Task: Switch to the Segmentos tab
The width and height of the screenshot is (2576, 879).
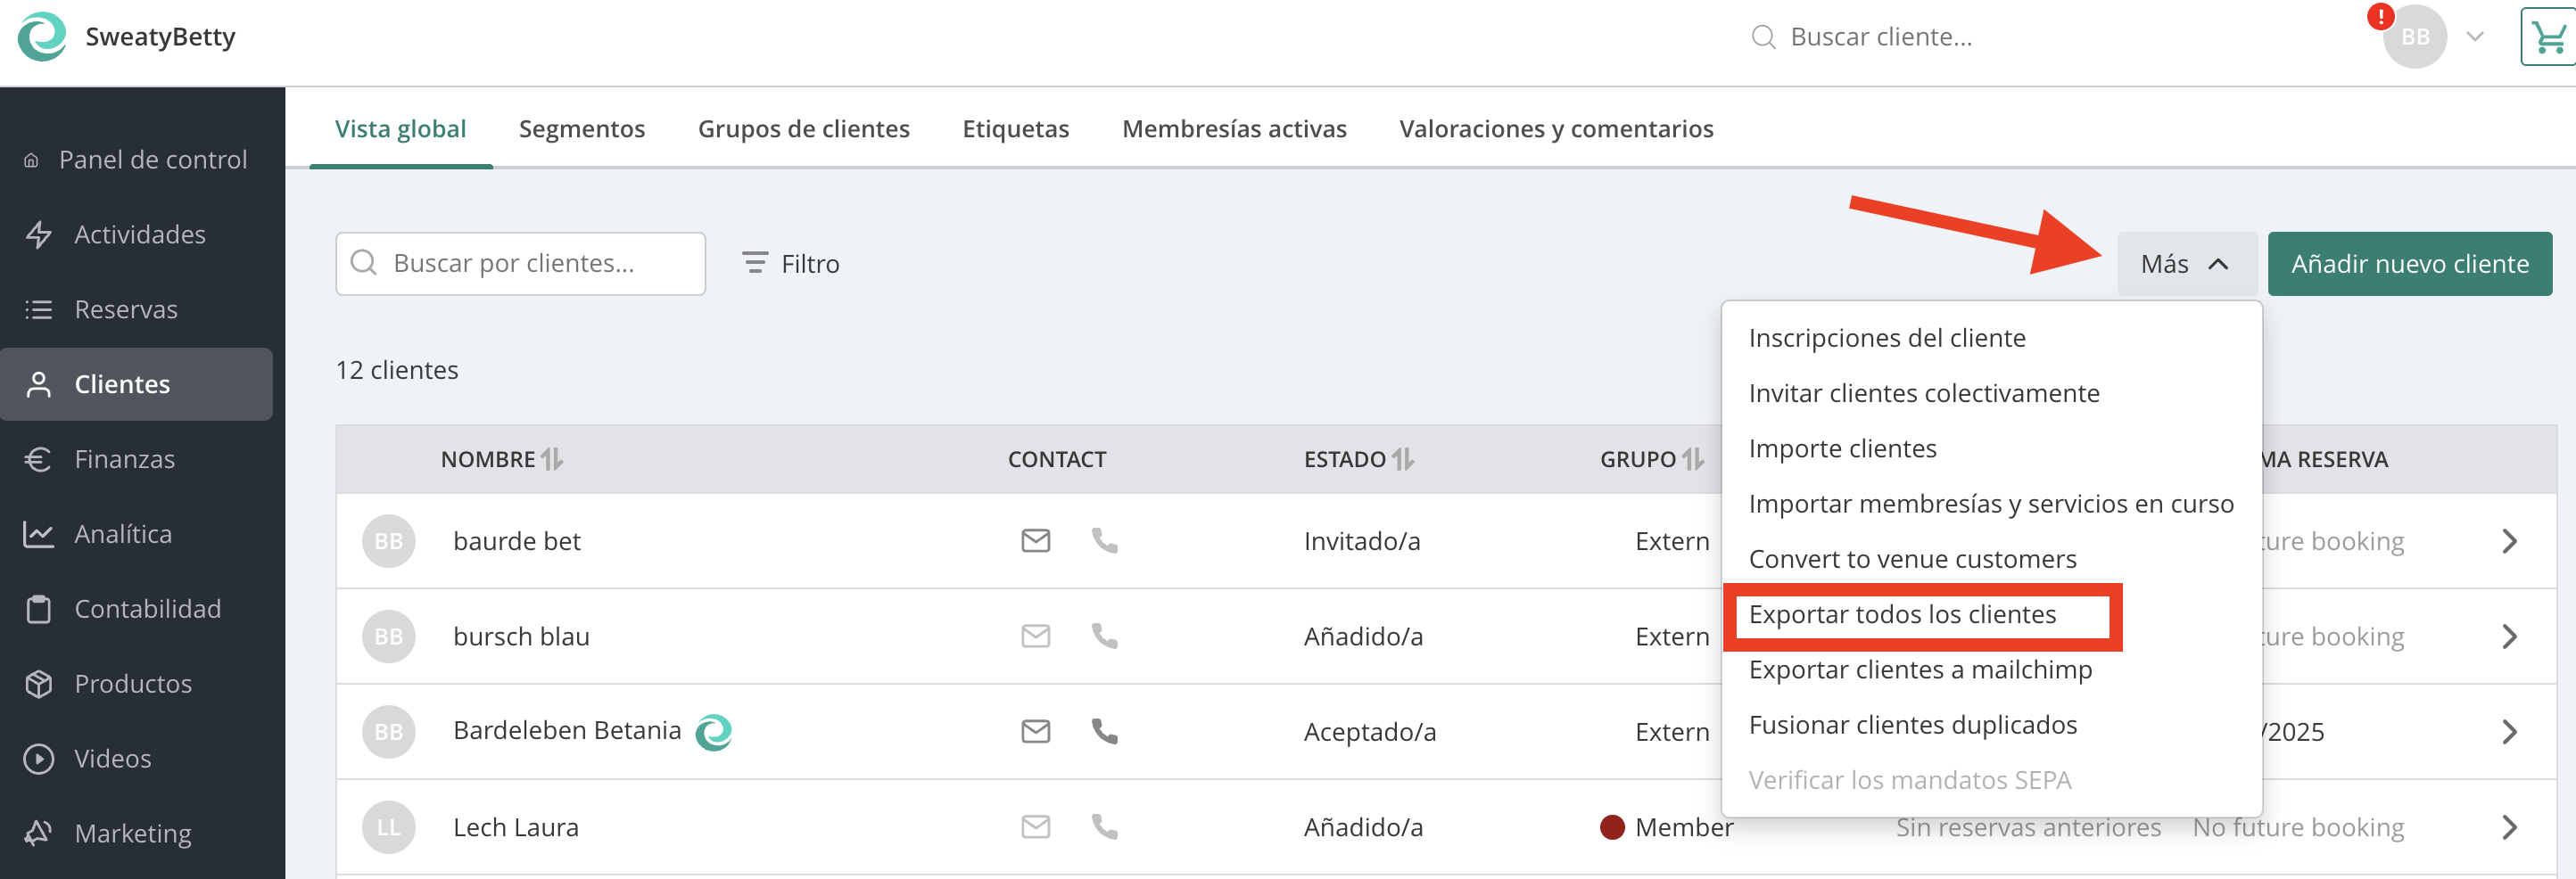Action: (582, 129)
